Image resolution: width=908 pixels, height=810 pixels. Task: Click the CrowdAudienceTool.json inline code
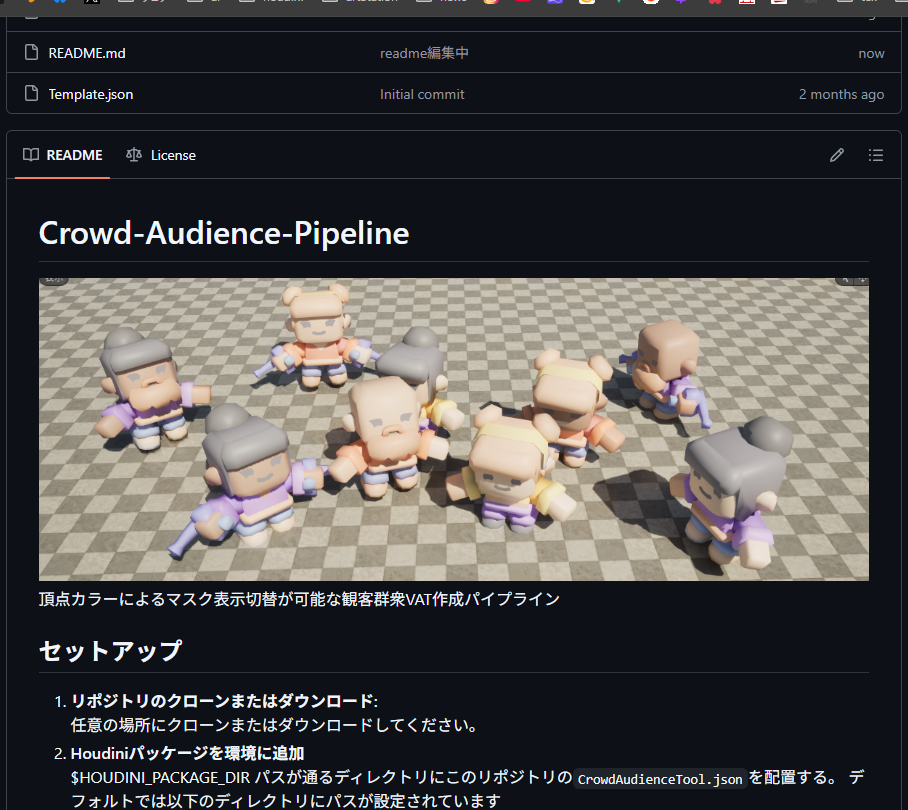[660, 779]
